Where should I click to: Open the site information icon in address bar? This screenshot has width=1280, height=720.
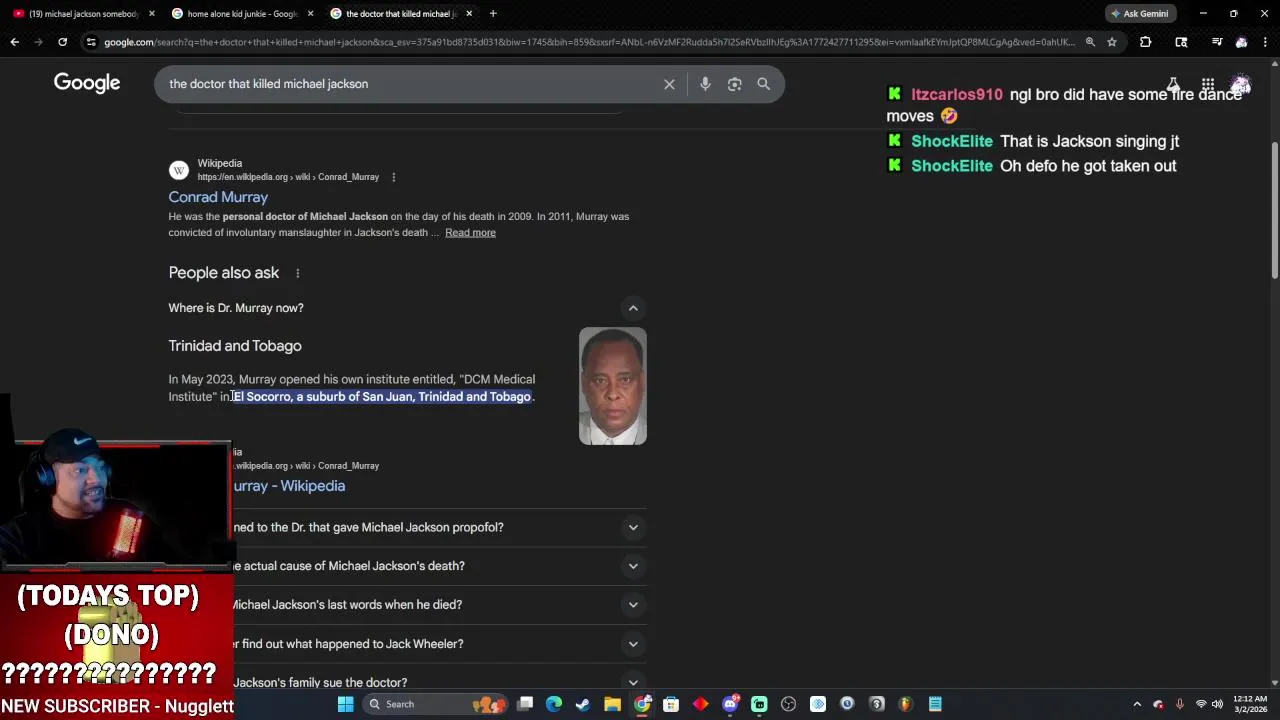91,42
